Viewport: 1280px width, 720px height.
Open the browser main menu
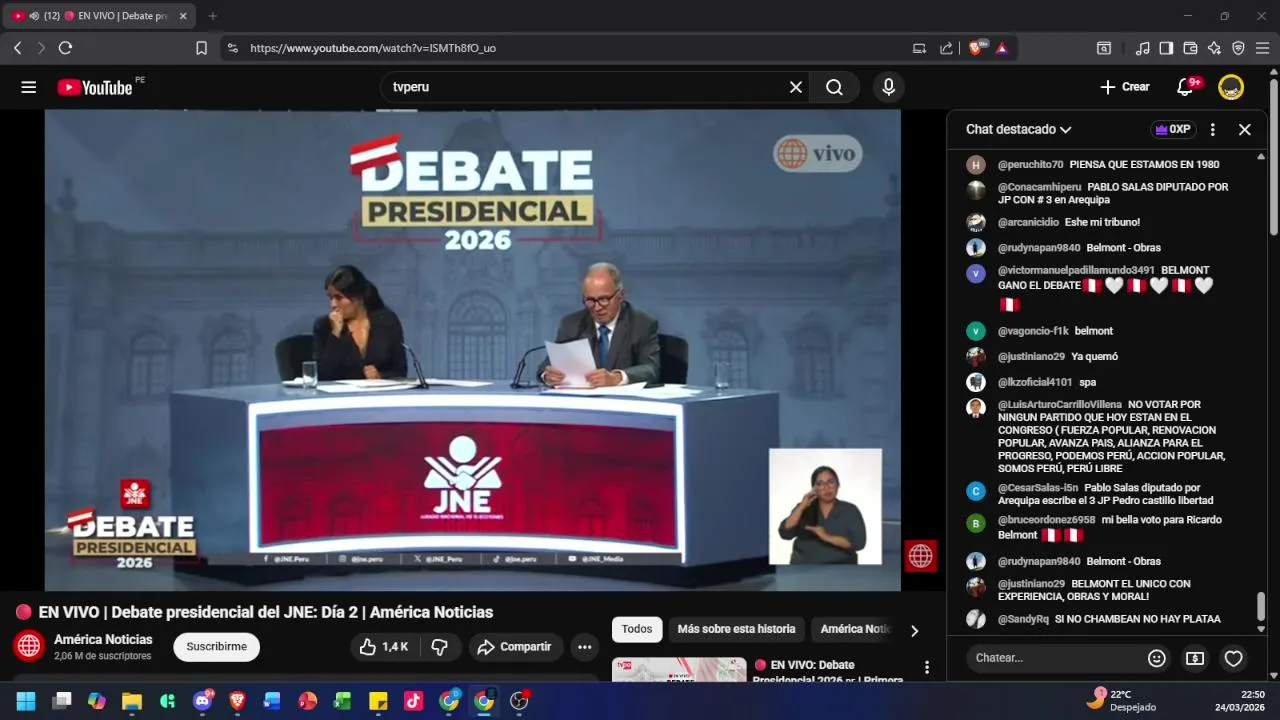tap(1262, 48)
